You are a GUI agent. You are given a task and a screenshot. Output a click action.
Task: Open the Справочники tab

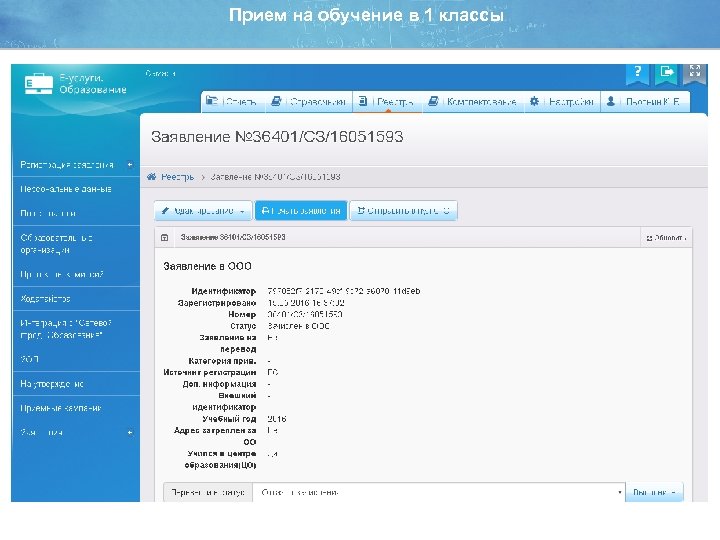click(x=309, y=101)
